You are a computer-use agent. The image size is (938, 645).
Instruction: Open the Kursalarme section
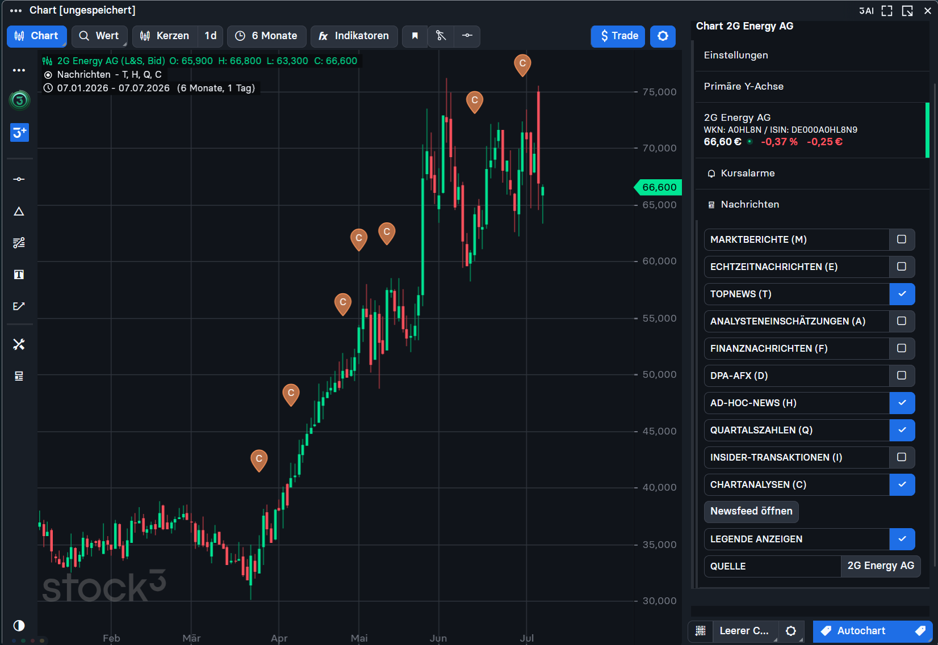coord(812,174)
